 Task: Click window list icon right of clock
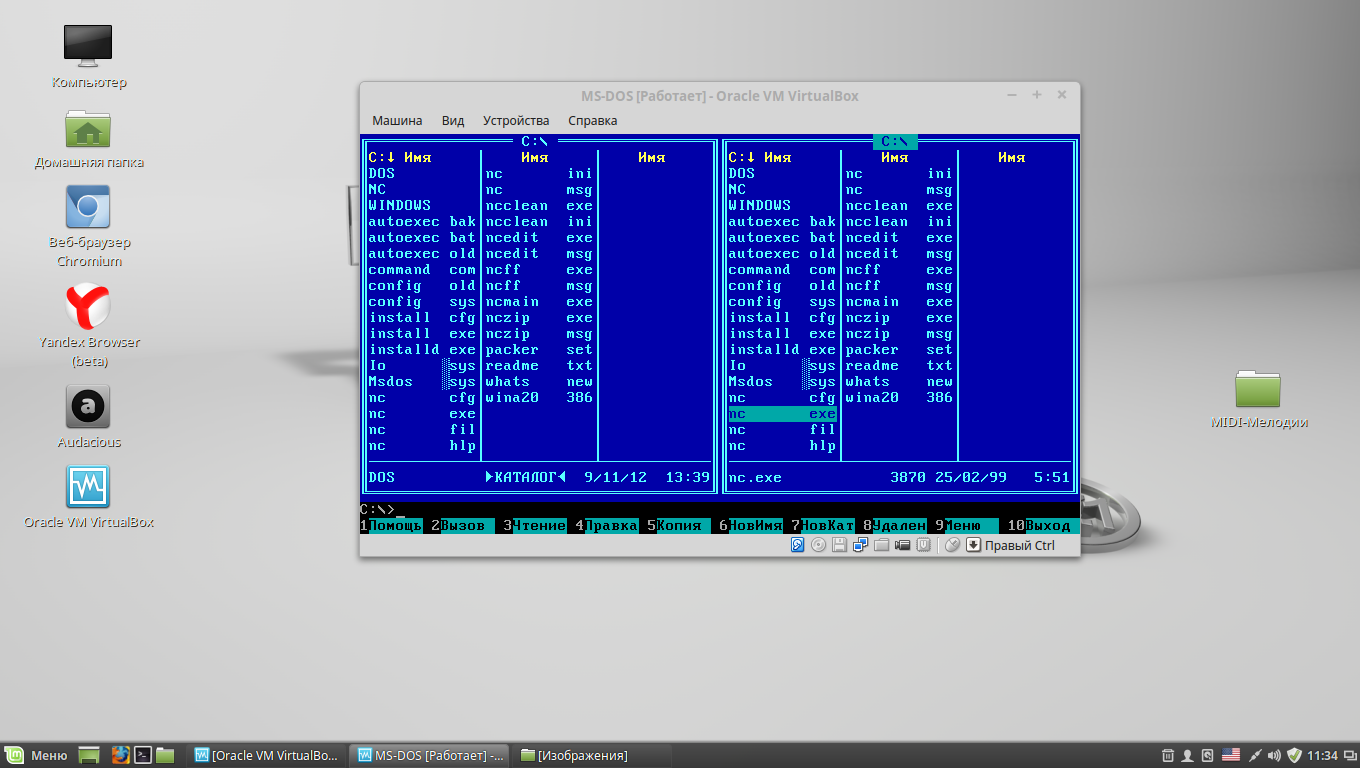click(x=1350, y=755)
